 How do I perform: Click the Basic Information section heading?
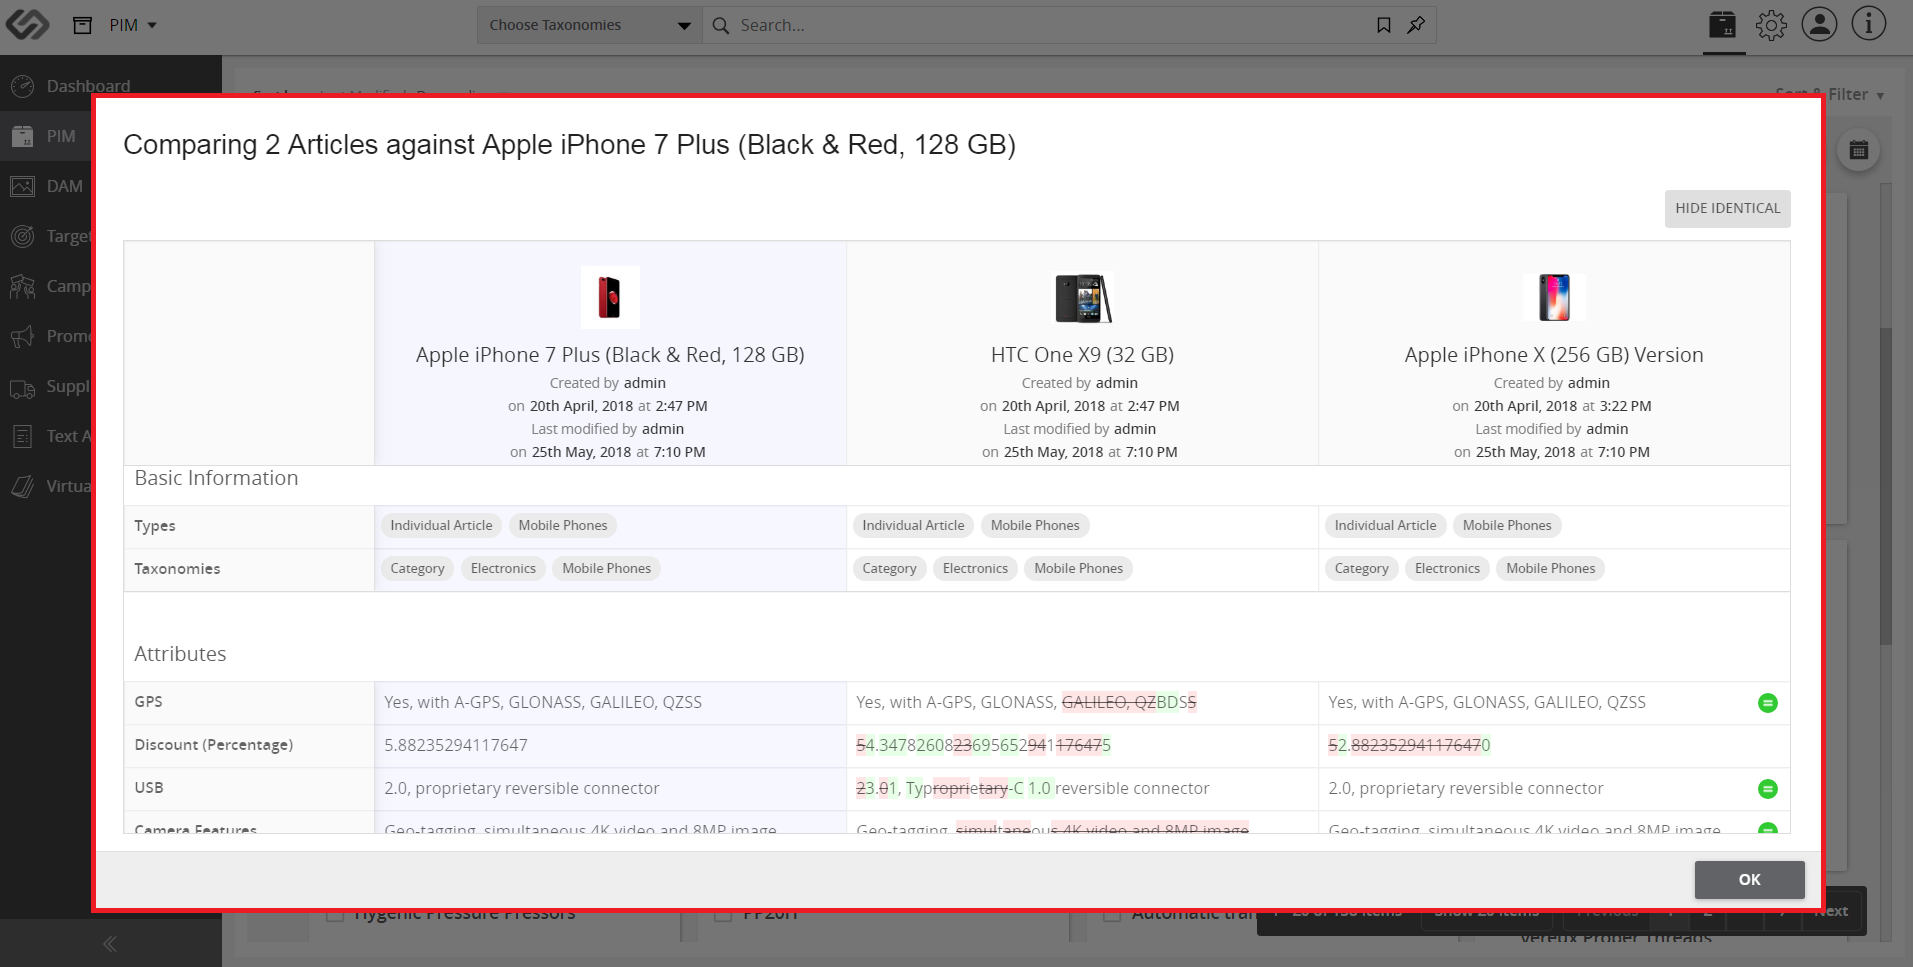[x=216, y=478]
